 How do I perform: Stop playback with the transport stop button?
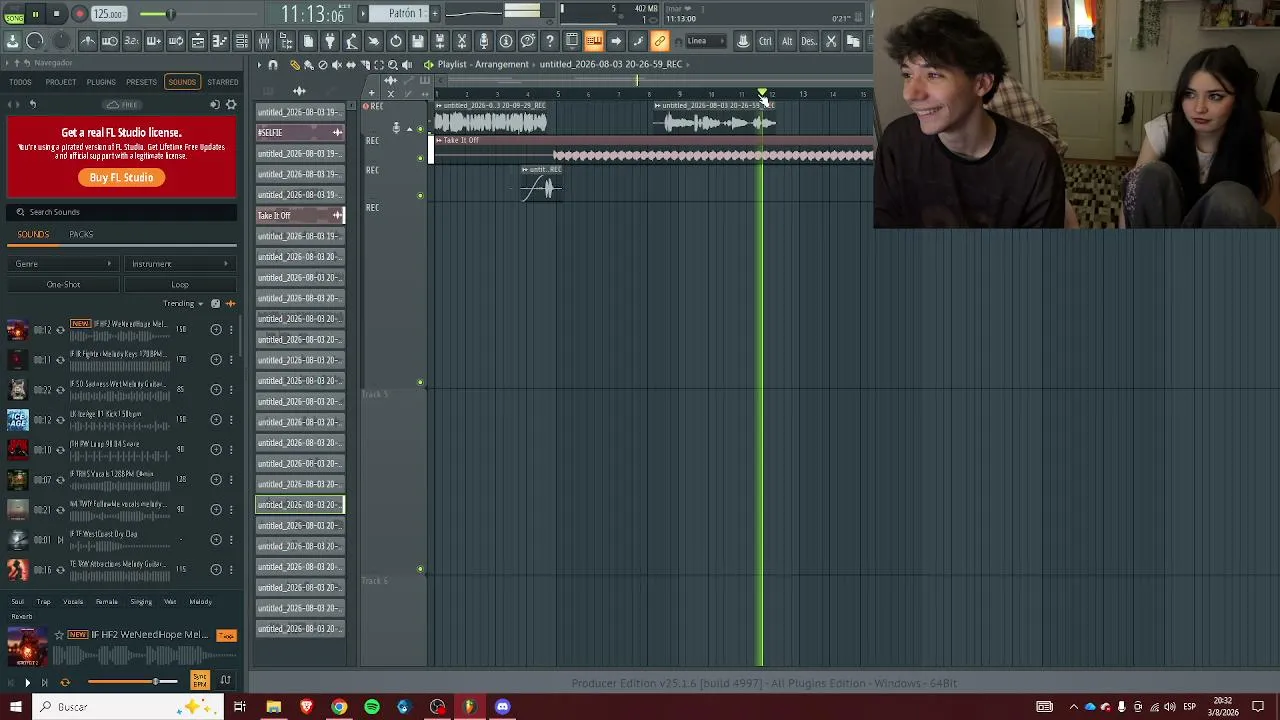pos(57,14)
